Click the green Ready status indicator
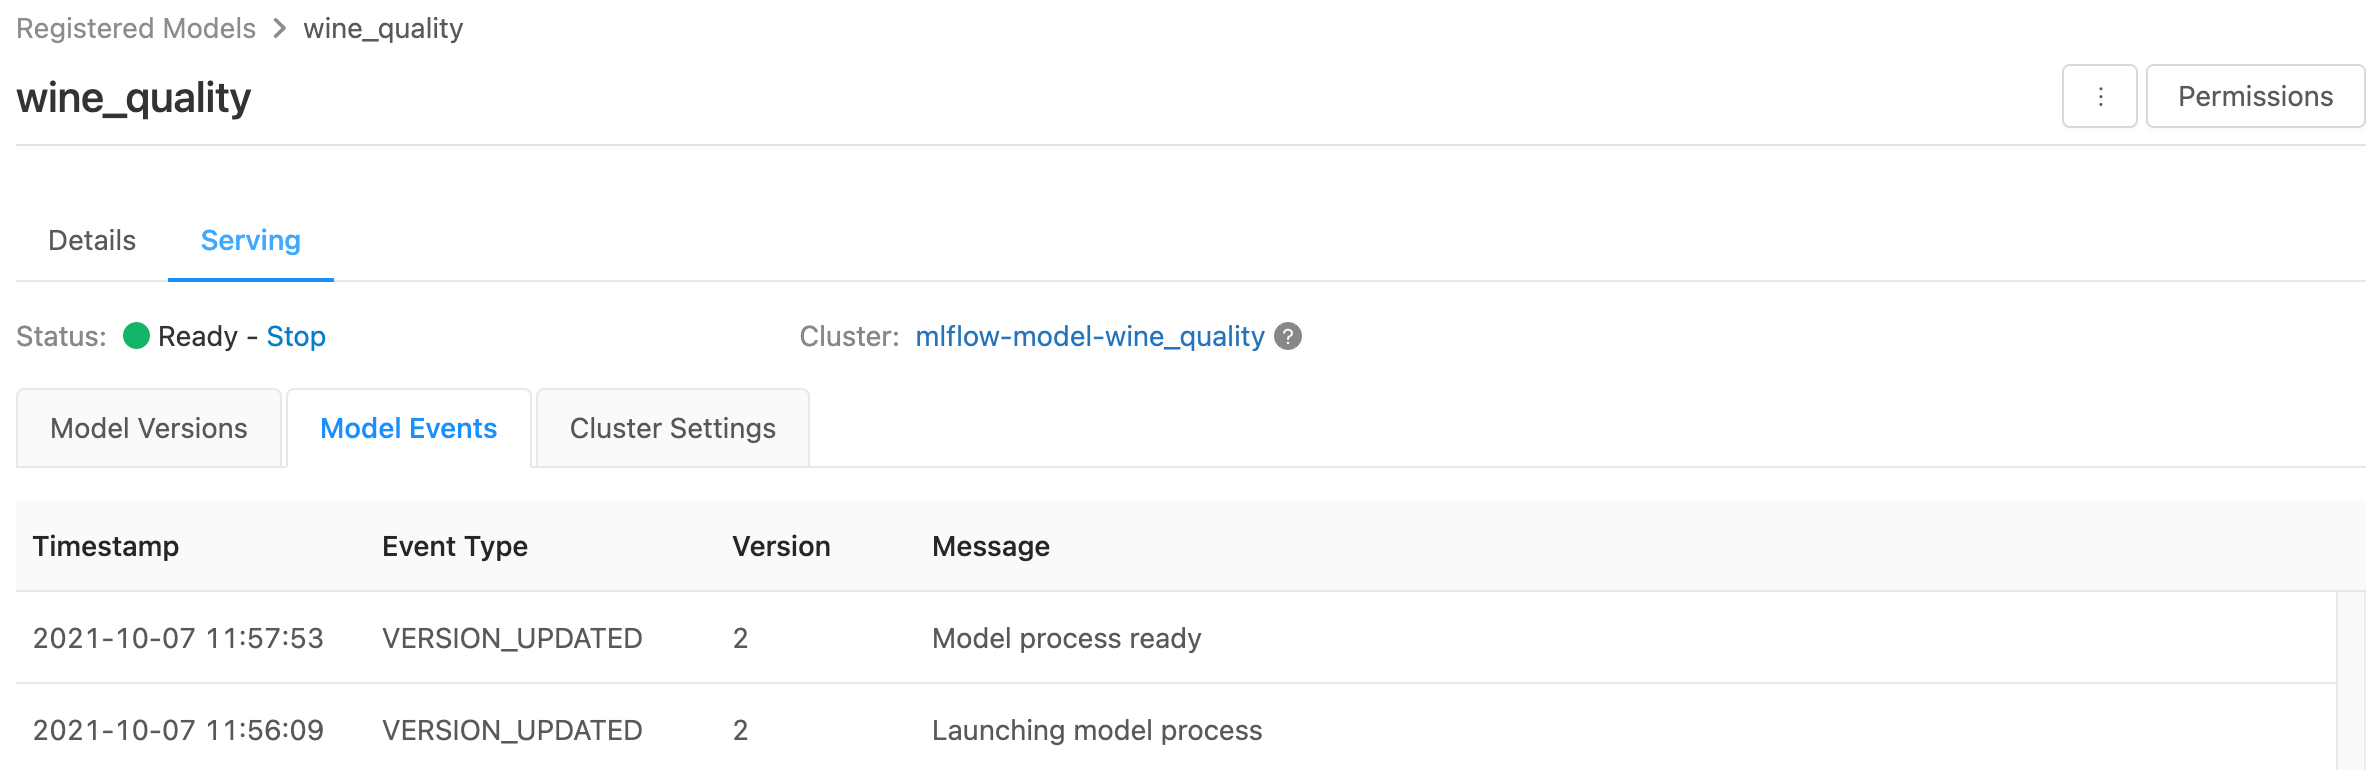2372x770 pixels. [x=136, y=336]
